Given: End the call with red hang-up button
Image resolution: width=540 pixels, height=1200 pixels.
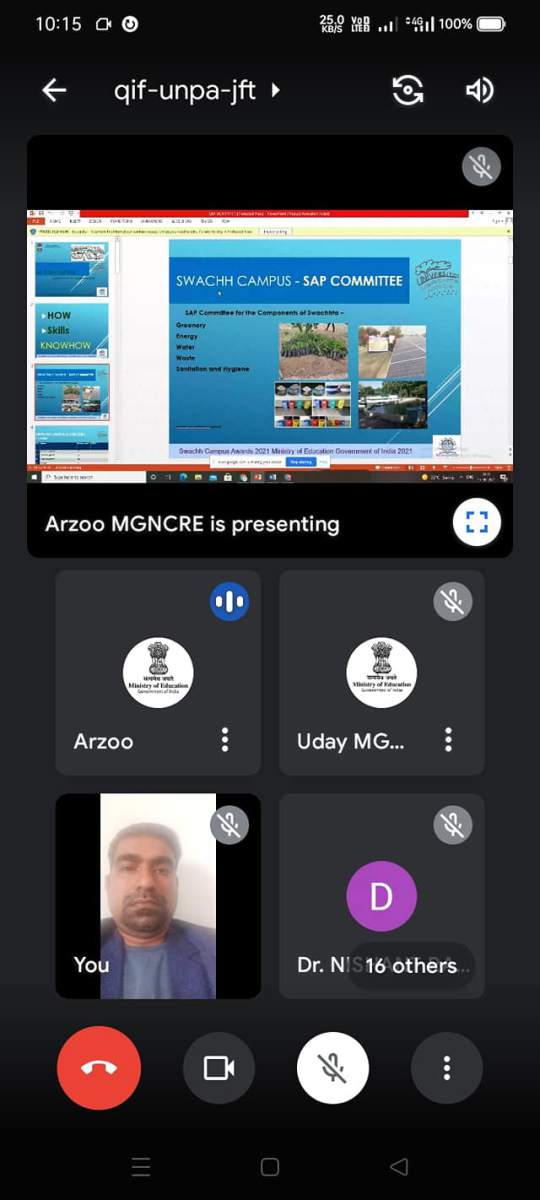Looking at the screenshot, I should [x=99, y=1068].
